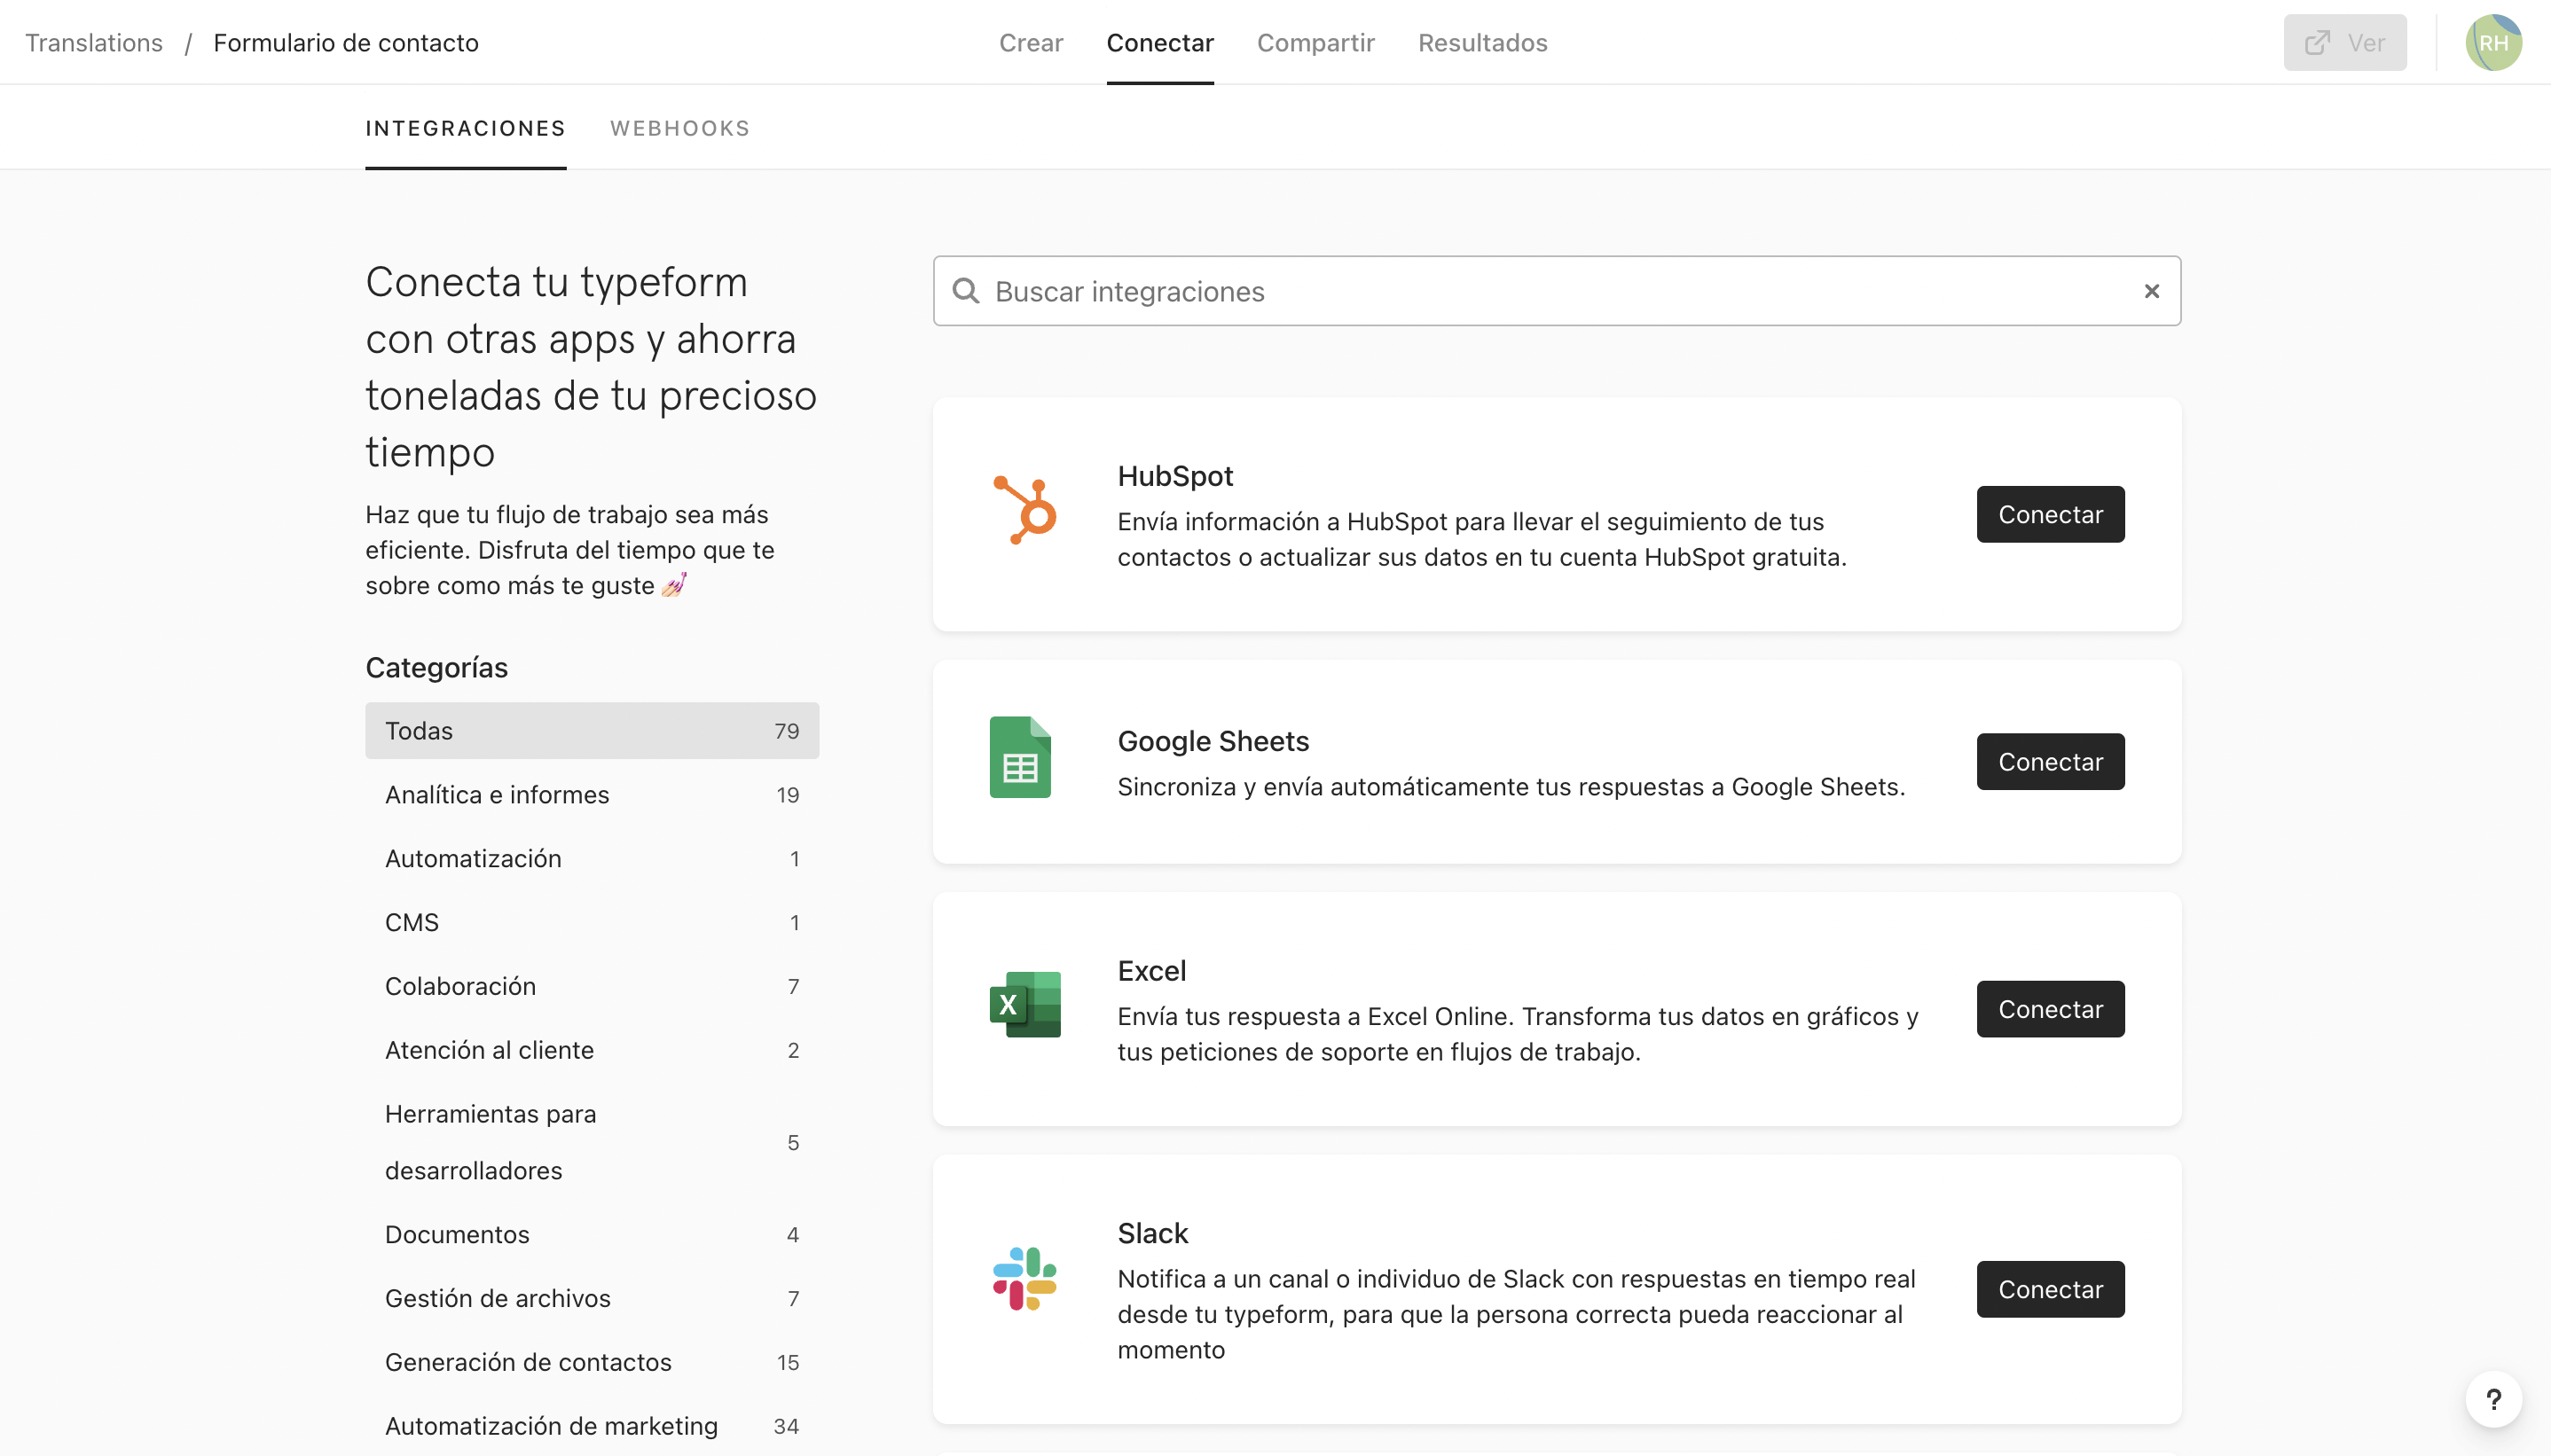Click Conectar button for Google Sheets
Viewport: 2551px width, 1456px height.
click(2052, 761)
